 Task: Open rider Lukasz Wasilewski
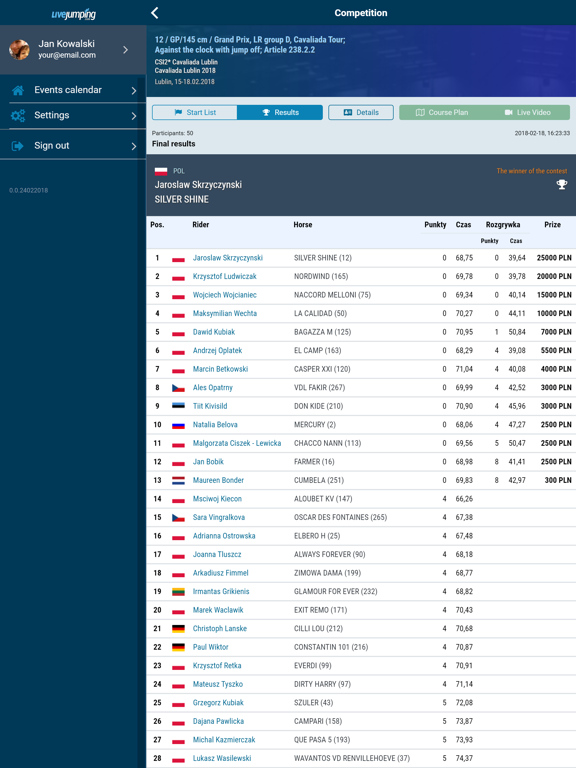point(222,758)
